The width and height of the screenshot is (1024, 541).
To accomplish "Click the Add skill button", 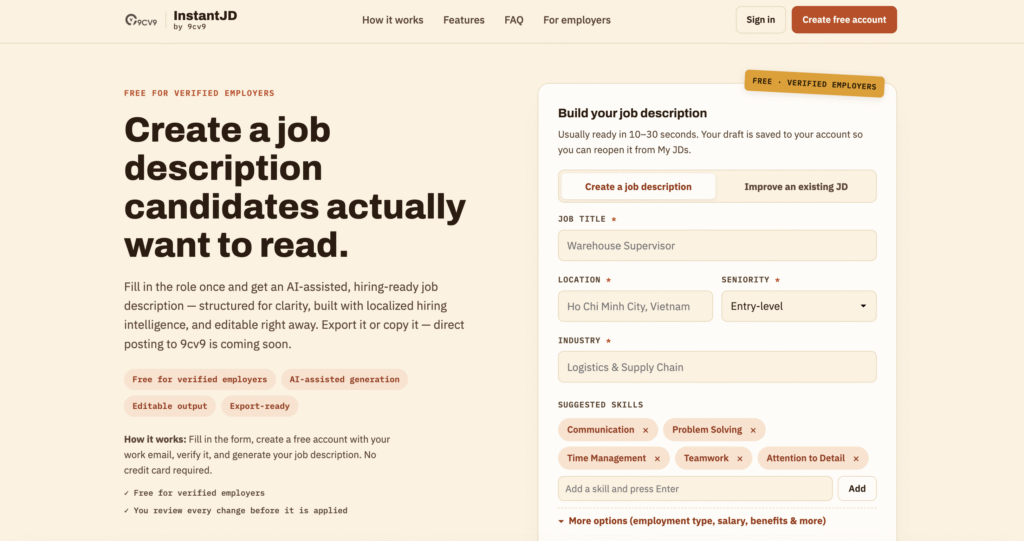I will pos(857,489).
